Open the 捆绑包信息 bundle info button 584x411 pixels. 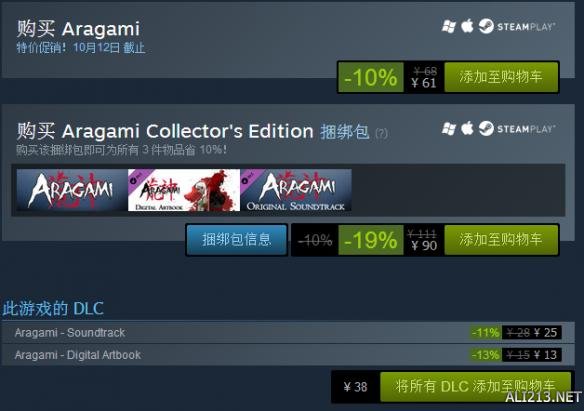click(x=237, y=240)
